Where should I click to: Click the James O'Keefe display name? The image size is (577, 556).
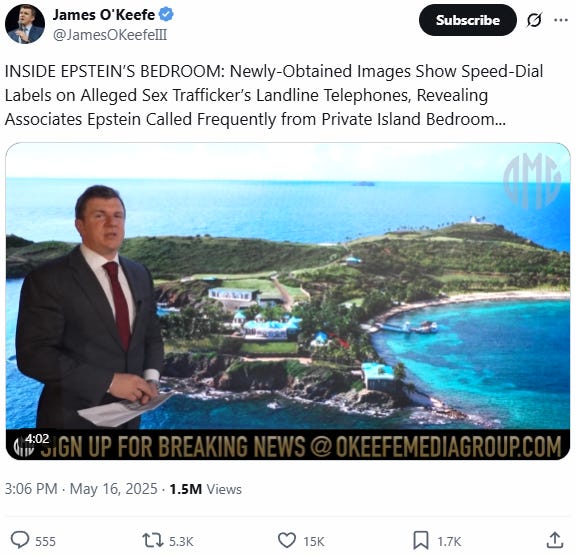tap(104, 15)
